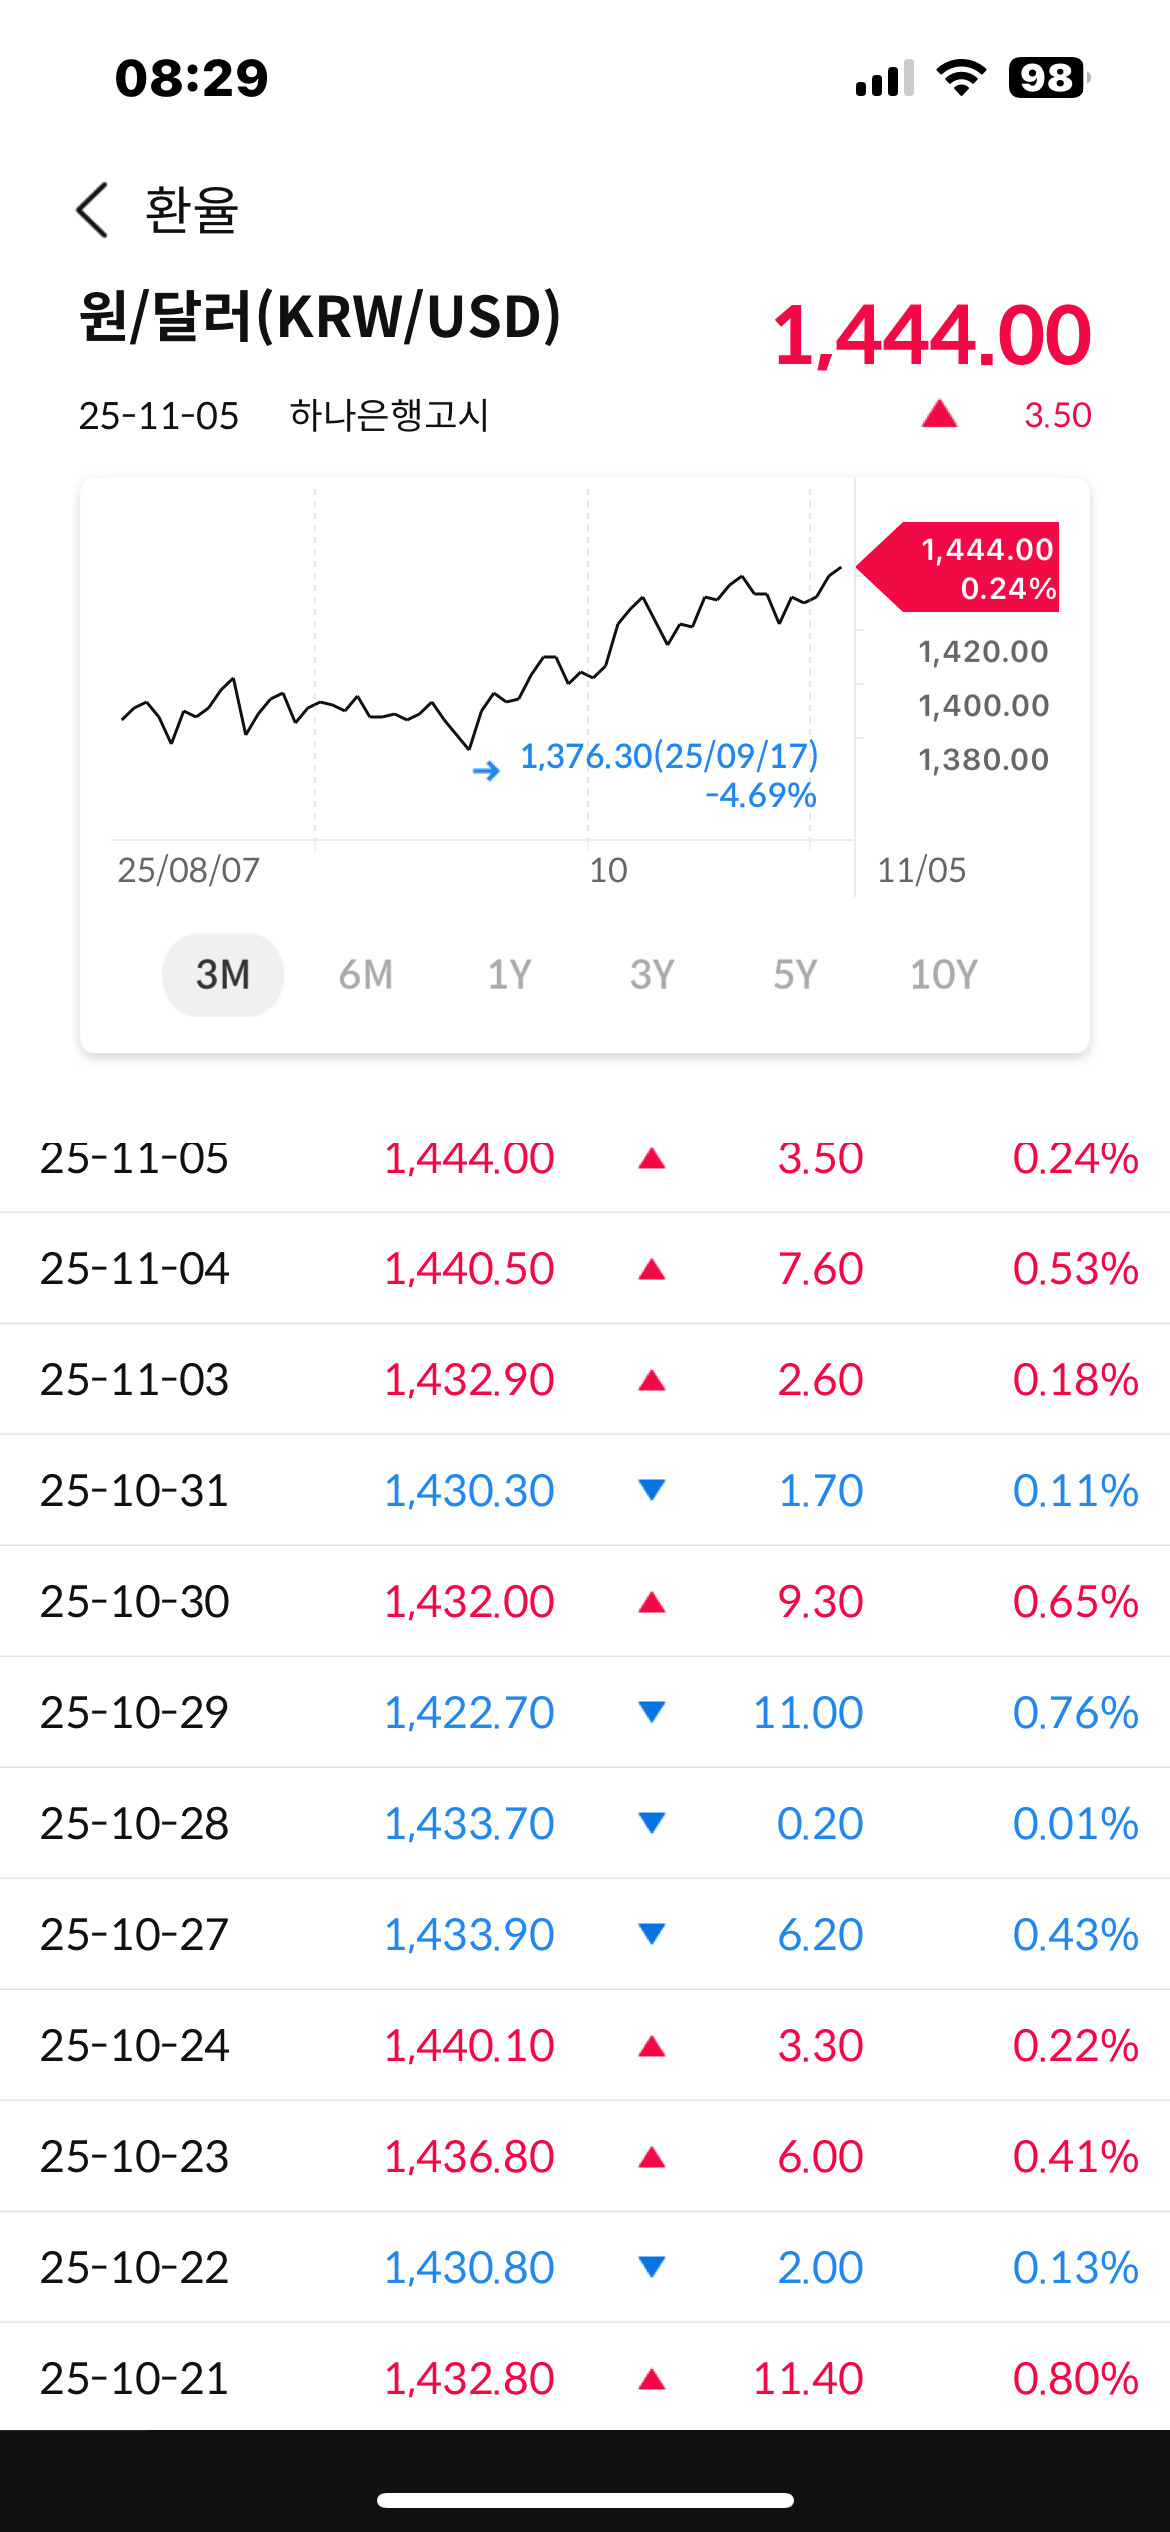
Task: Tap the 하나은행고시 source label
Action: (389, 415)
